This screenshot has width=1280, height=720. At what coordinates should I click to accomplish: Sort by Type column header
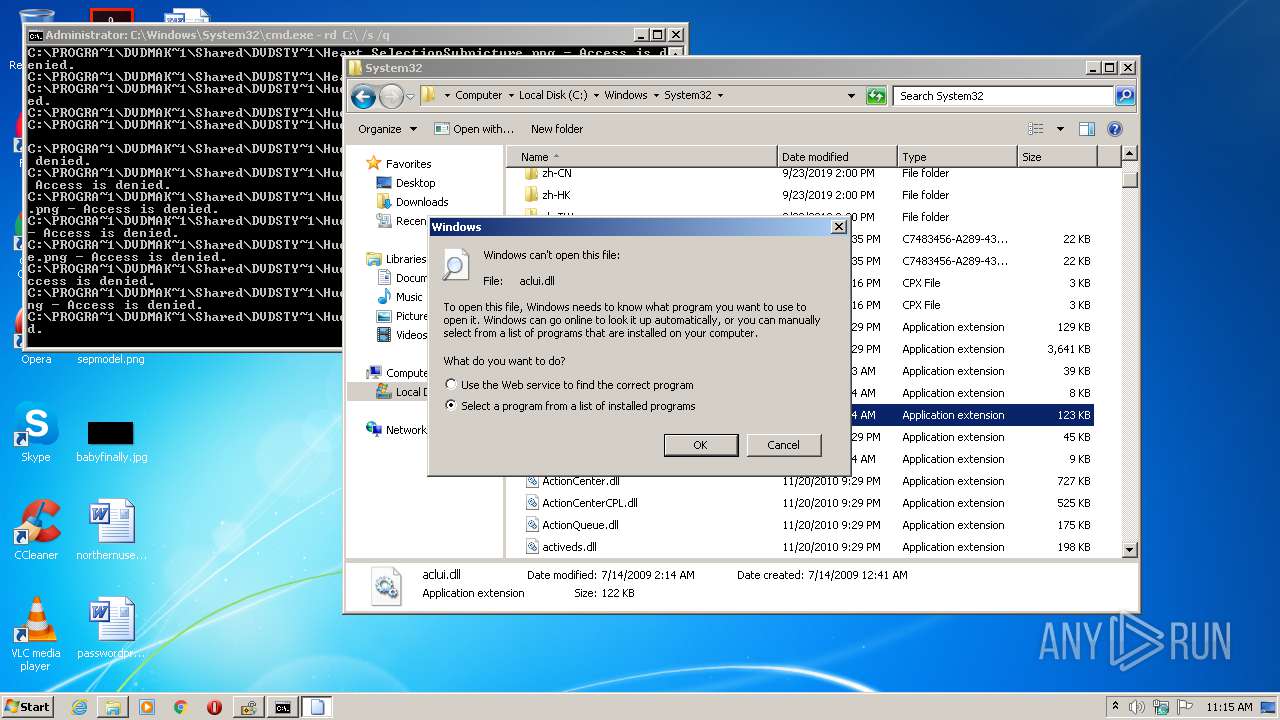pyautogui.click(x=957, y=157)
